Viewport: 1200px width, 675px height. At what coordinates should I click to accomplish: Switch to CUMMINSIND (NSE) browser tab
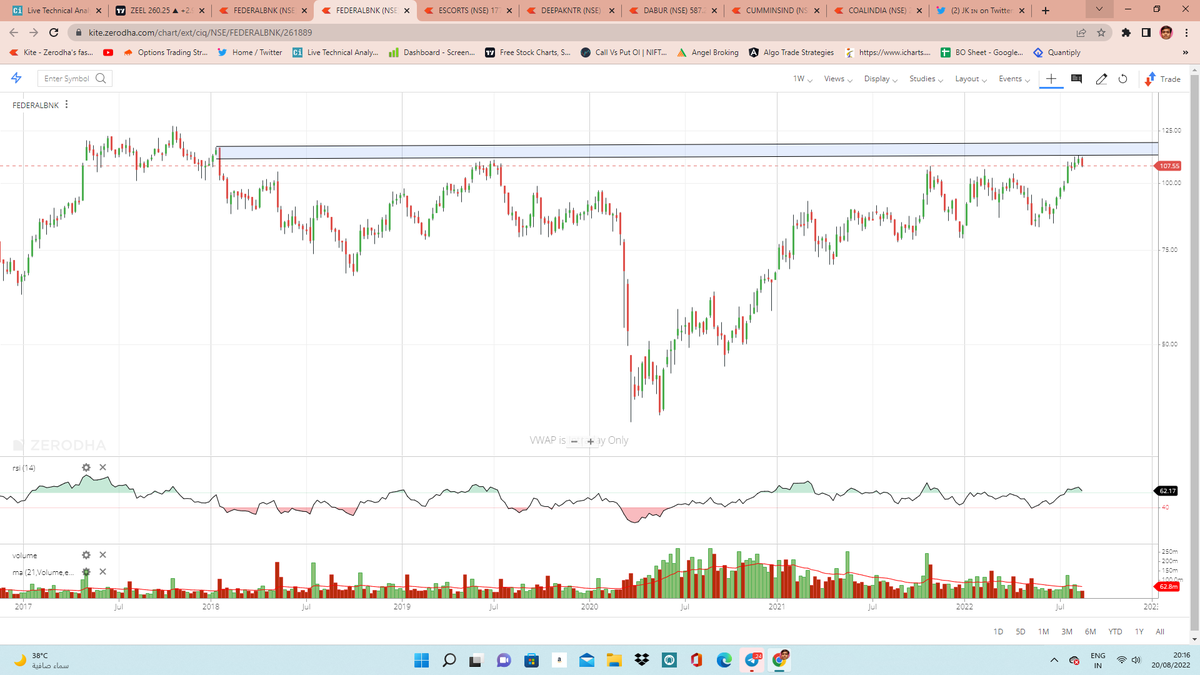coord(774,12)
